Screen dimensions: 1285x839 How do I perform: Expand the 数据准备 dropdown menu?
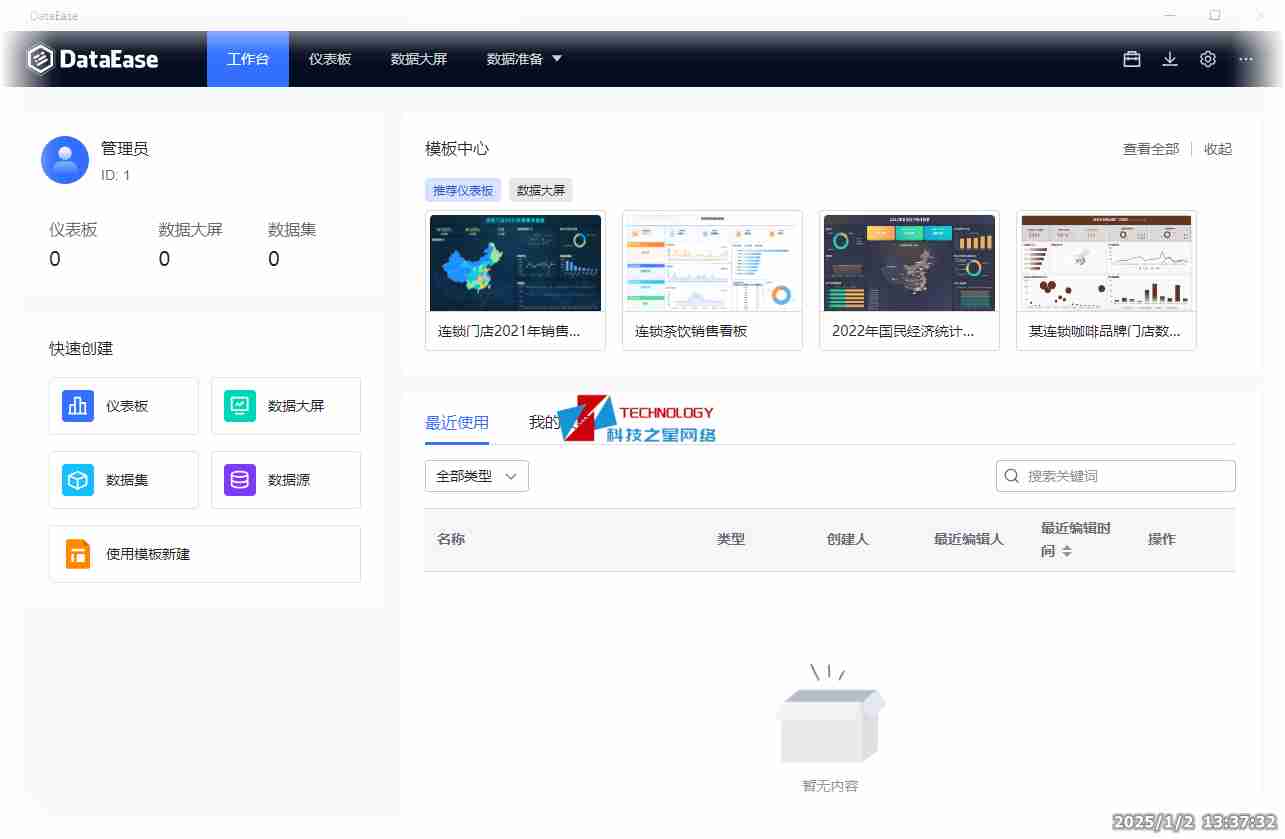[524, 59]
